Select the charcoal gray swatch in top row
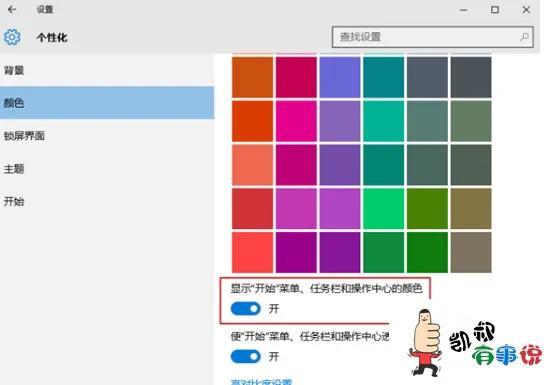Screen dimensions: 554x385 click(x=471, y=77)
